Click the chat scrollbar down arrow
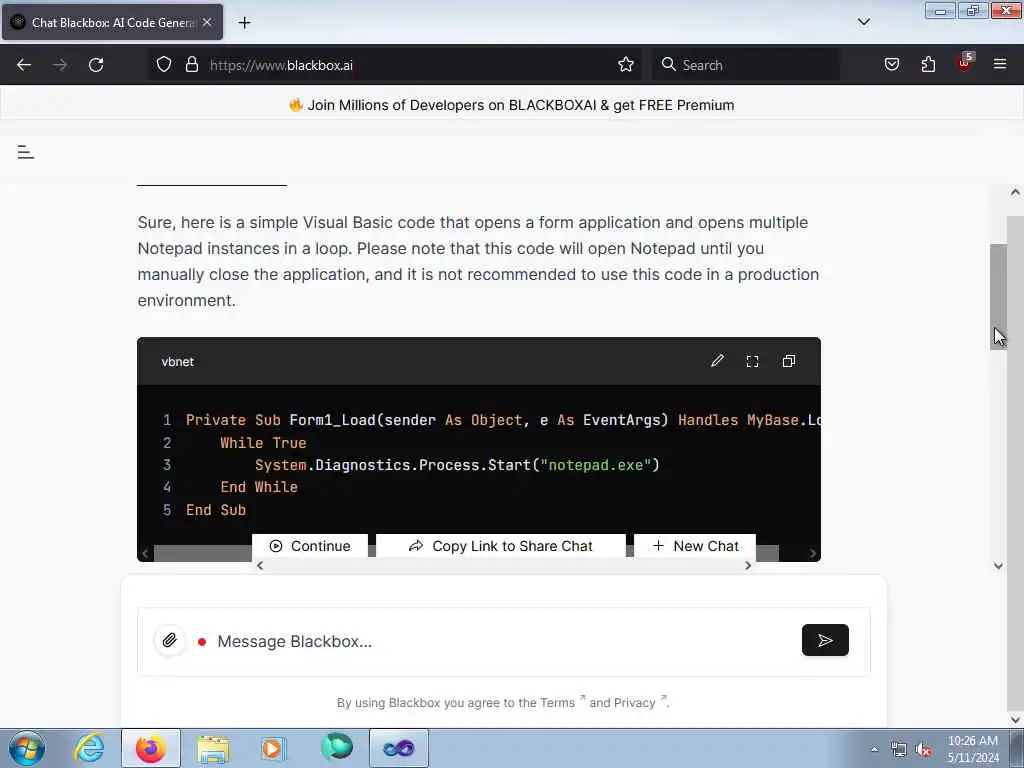1024x768 pixels. 998,566
